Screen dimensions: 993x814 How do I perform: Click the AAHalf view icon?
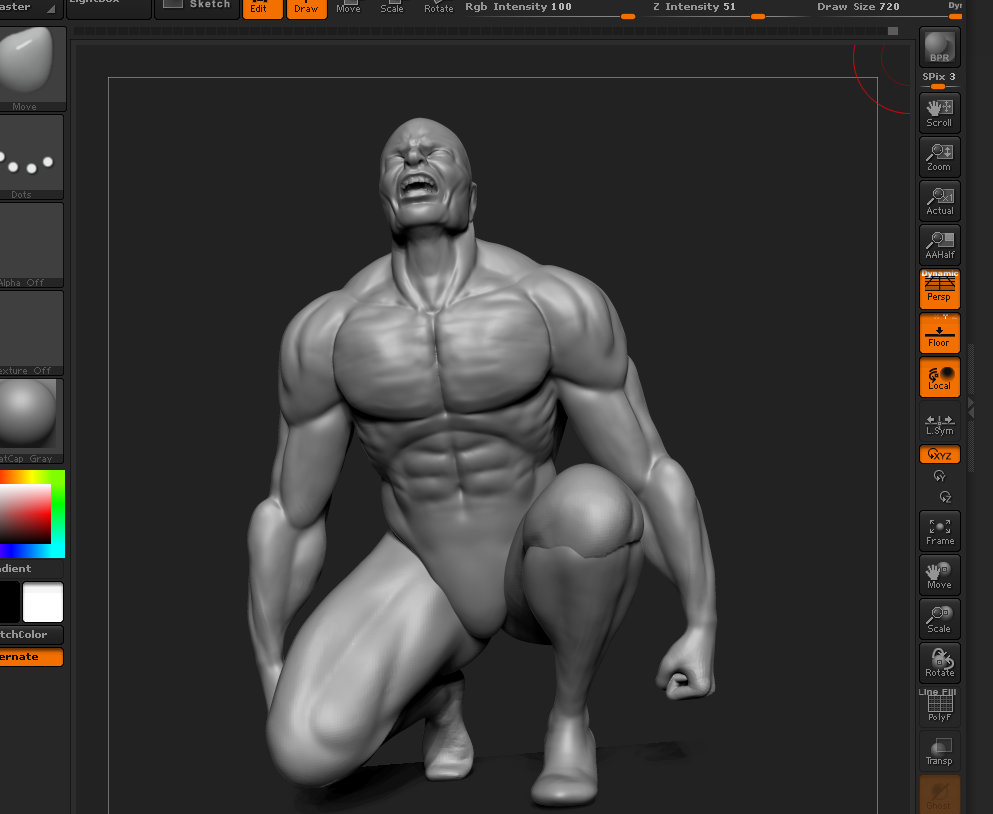939,245
